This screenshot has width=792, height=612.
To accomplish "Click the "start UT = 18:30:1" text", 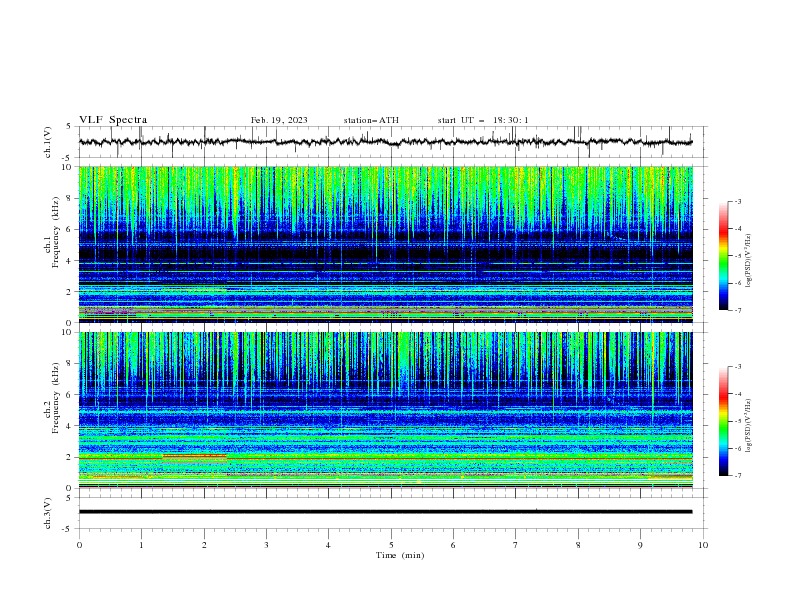I will [x=483, y=120].
